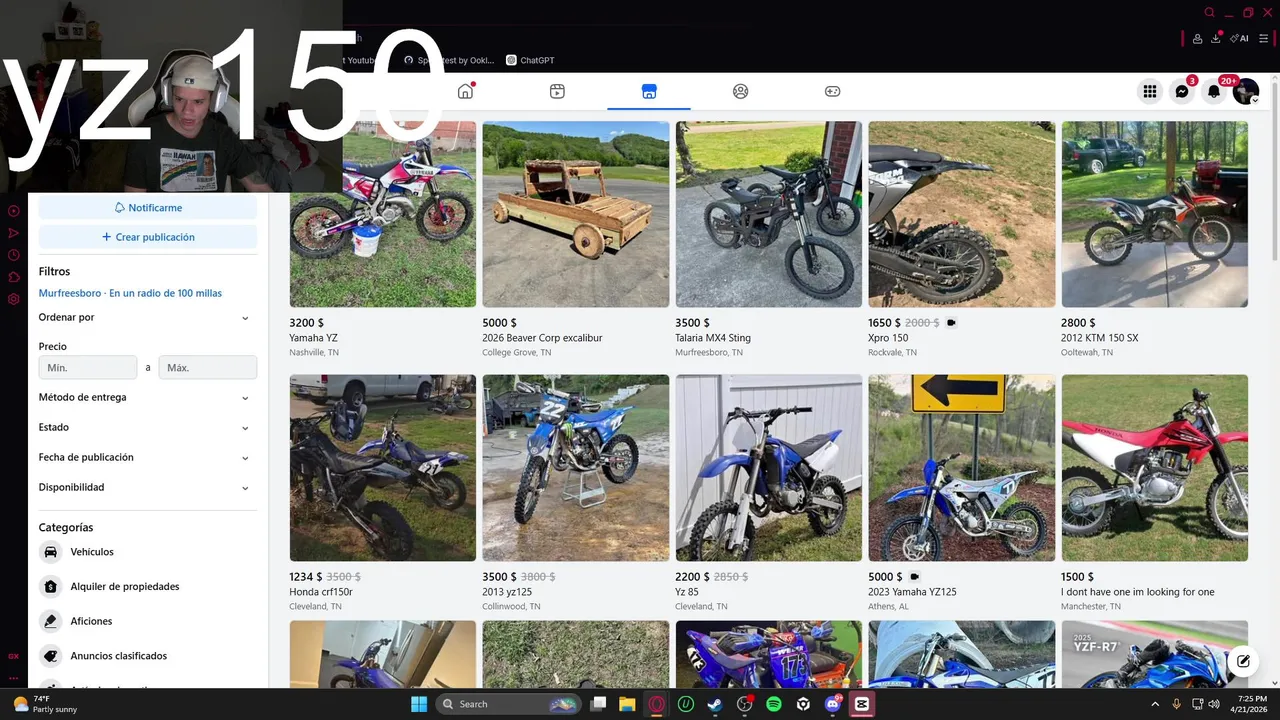The image size is (1280, 720).
Task: Open the Groups icon tab
Action: click(x=740, y=91)
